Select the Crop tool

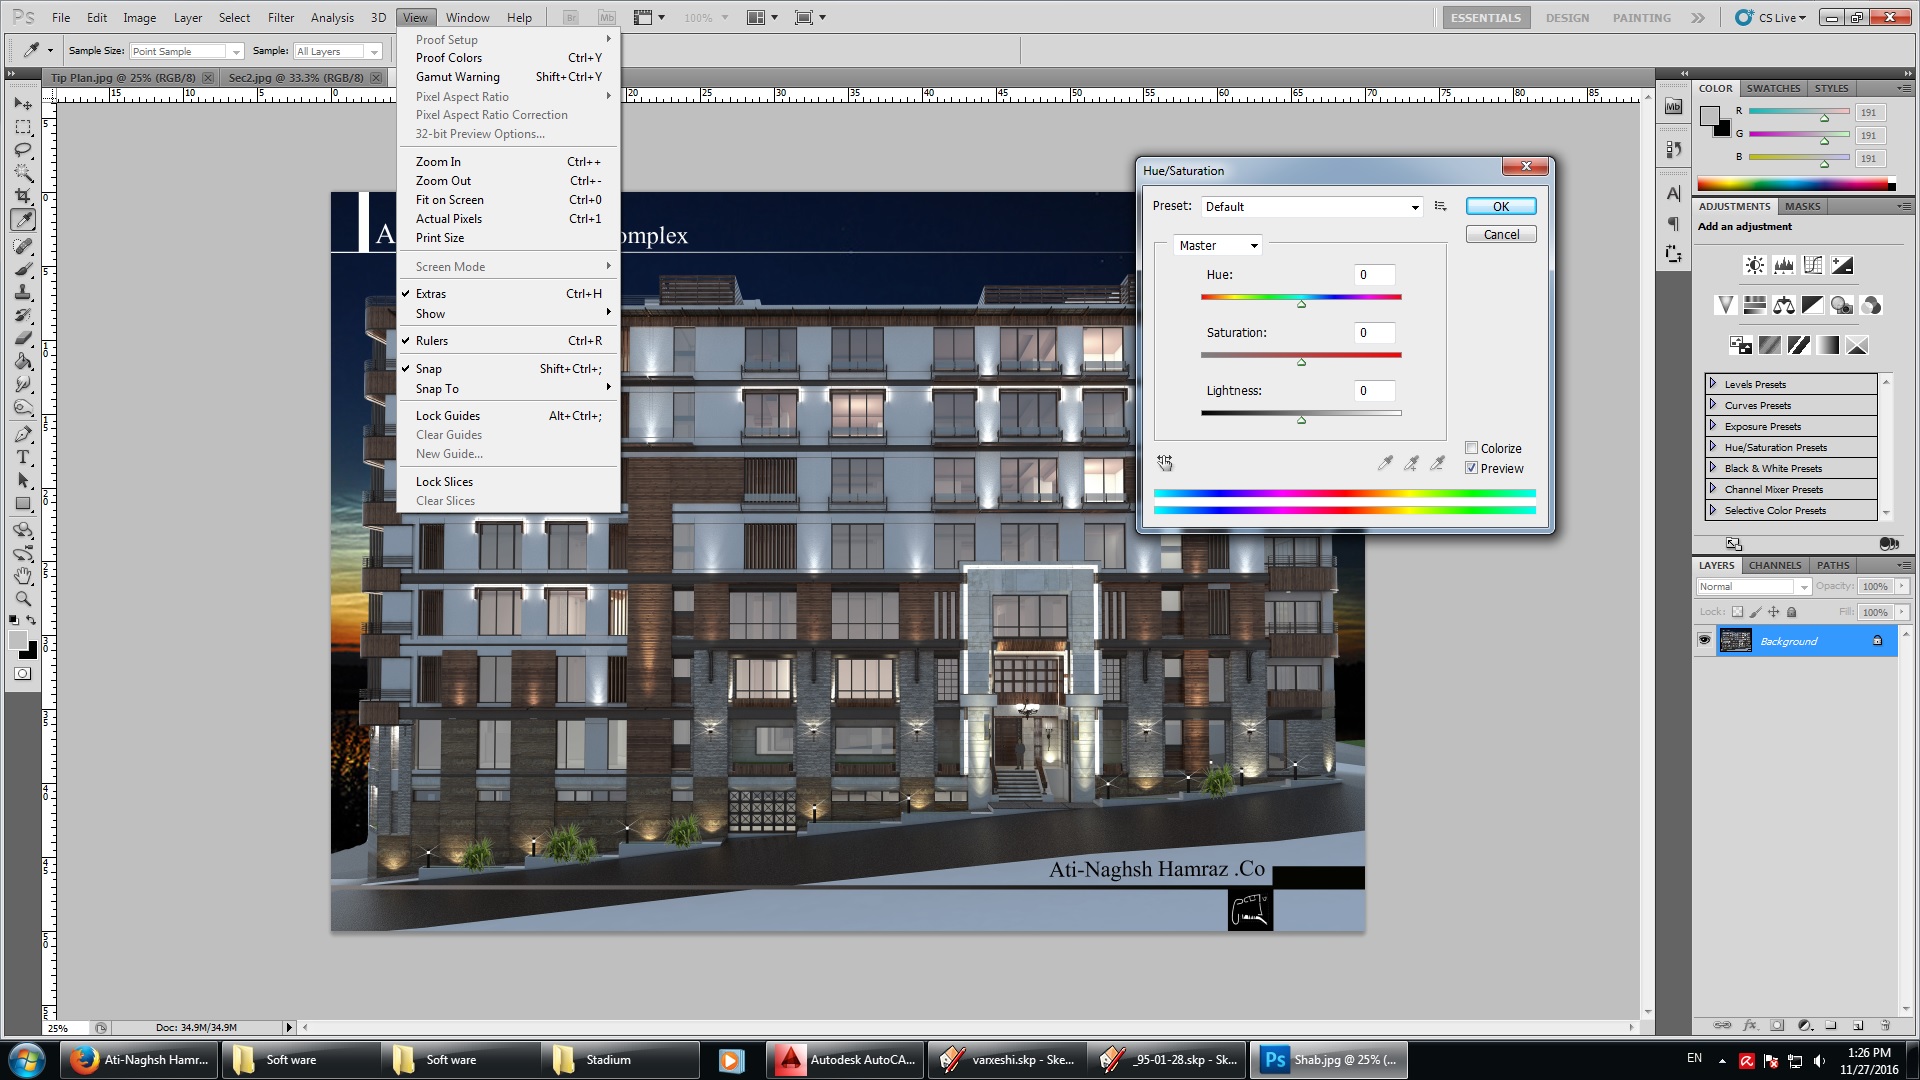click(23, 196)
